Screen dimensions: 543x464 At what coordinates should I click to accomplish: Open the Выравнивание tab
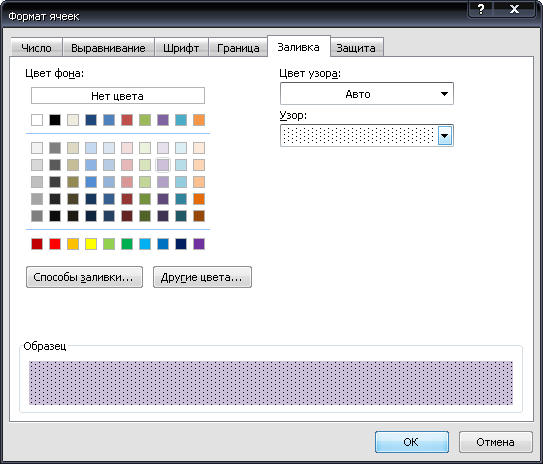click(108, 47)
